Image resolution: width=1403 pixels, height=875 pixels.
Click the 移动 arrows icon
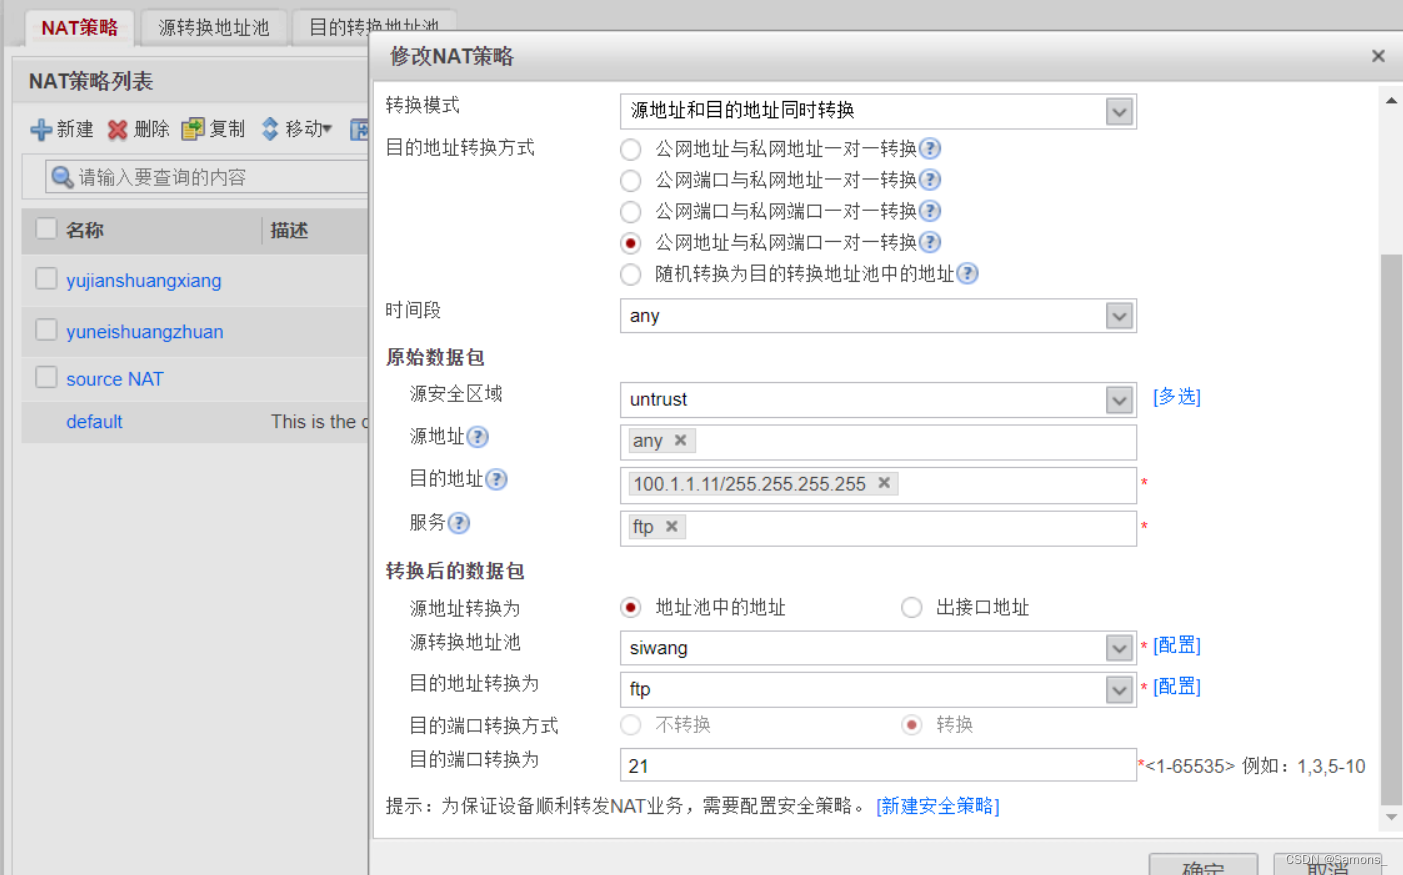[x=270, y=129]
